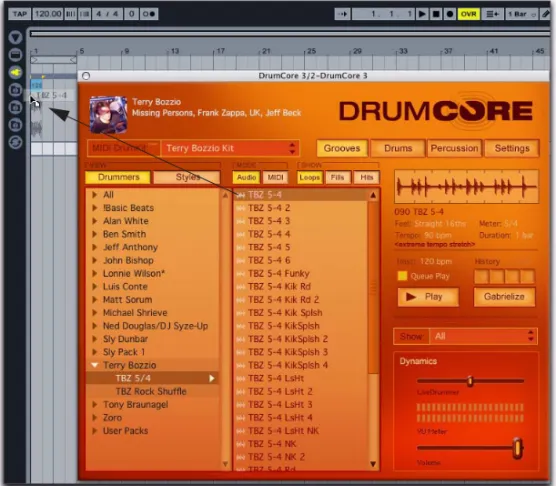Click the waveform icon beside TBZ 5-4 NK
This screenshot has height=486, width=556.
coord(241,444)
